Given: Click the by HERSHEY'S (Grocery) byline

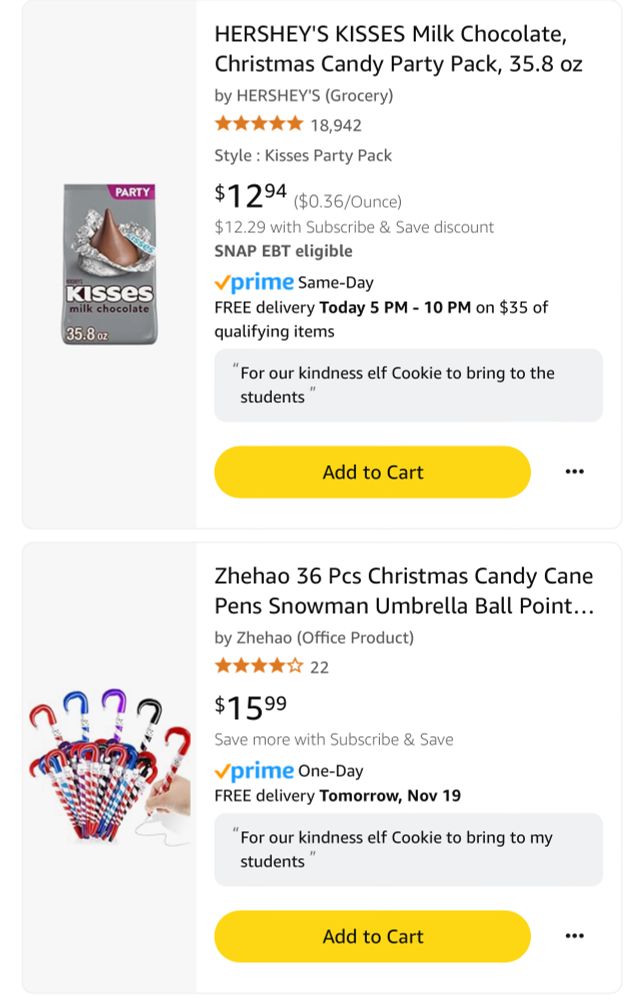Looking at the screenshot, I should [303, 96].
